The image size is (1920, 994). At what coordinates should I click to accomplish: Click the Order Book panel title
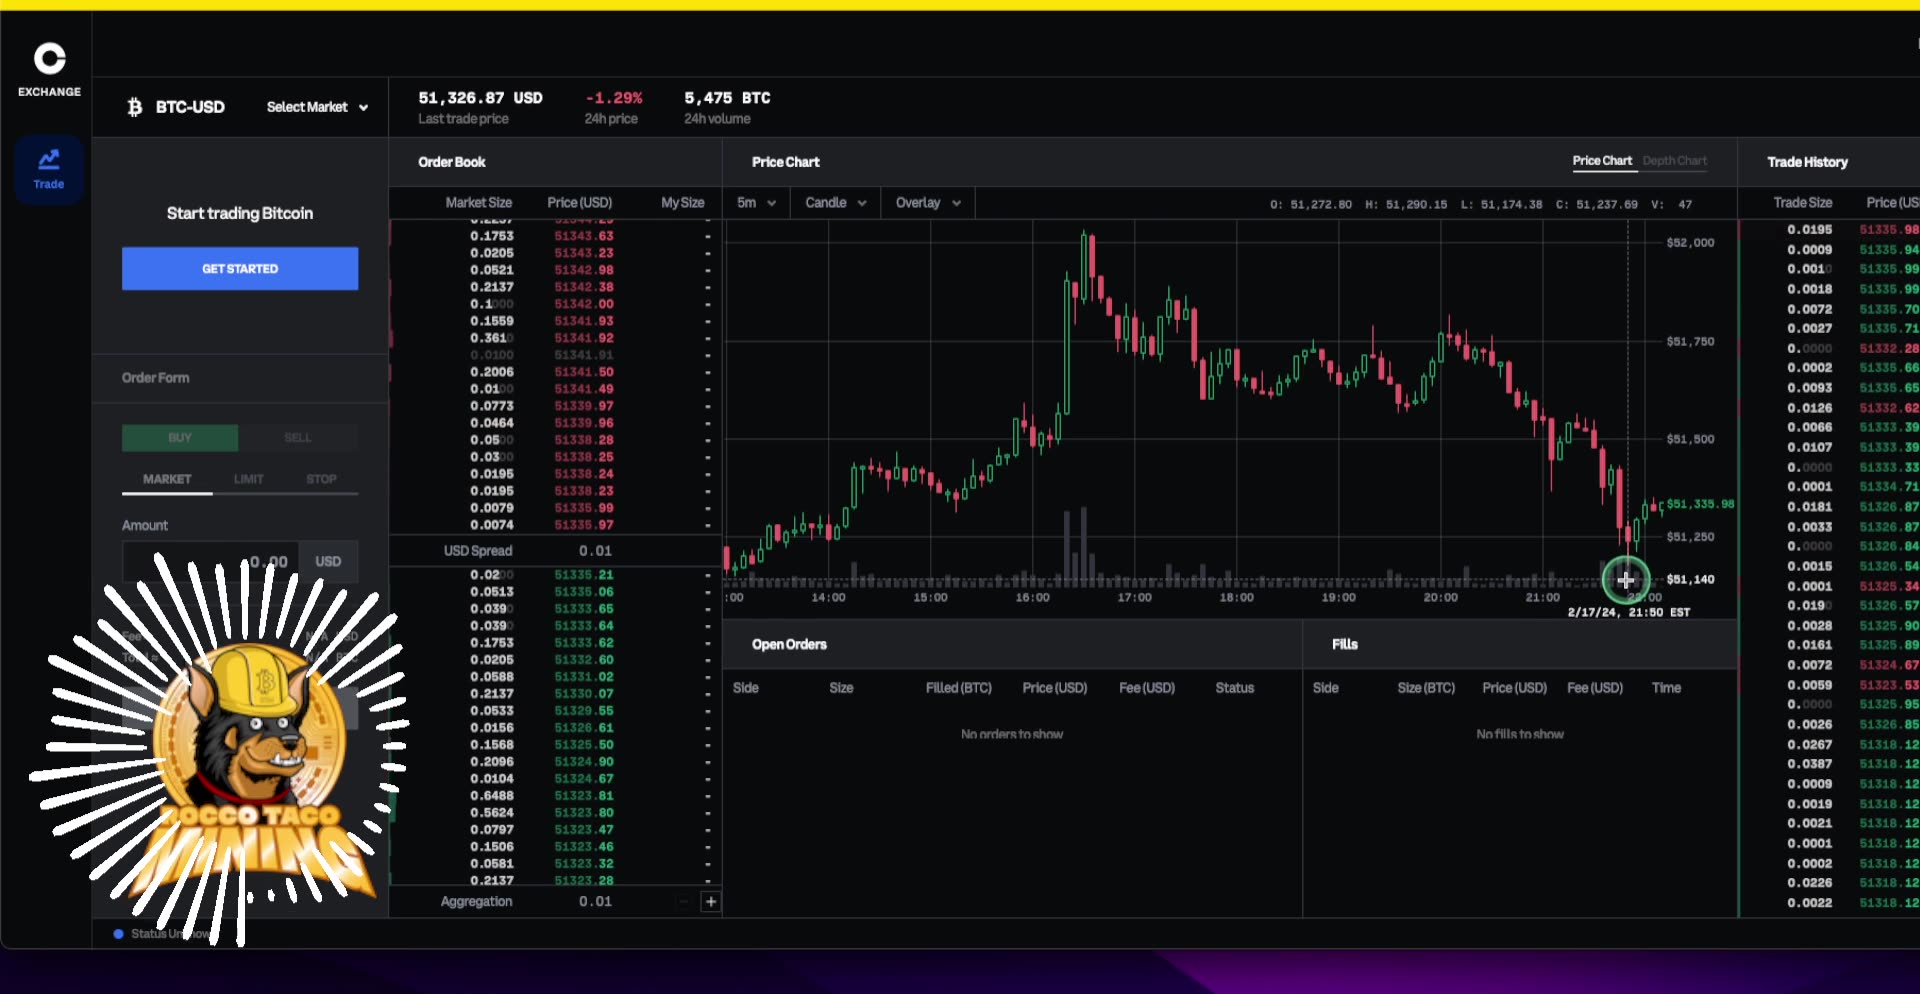point(452,162)
